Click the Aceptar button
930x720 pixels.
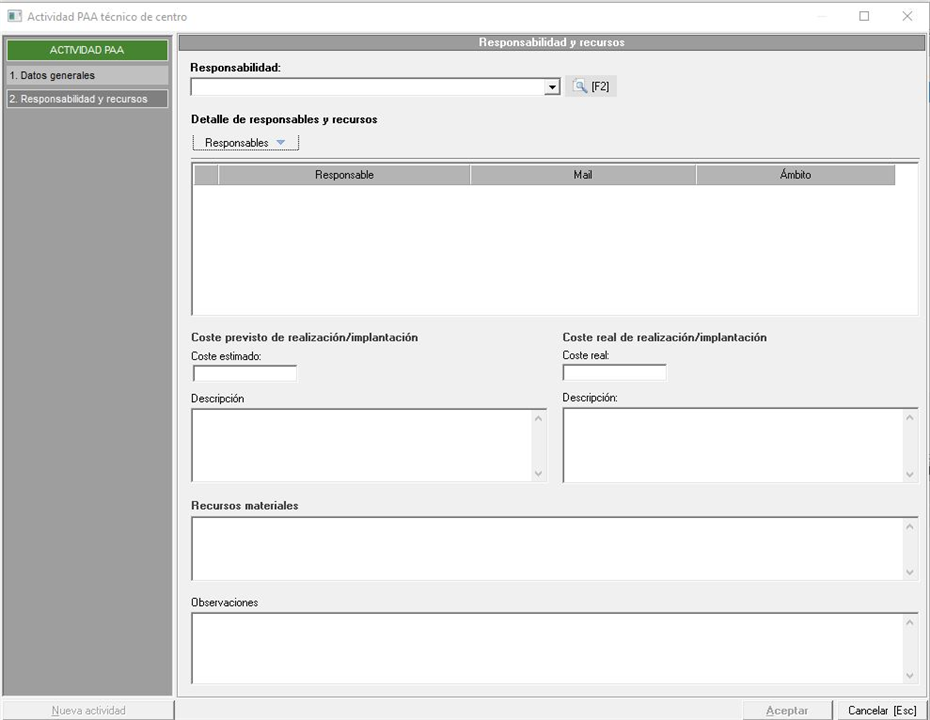pos(786,710)
